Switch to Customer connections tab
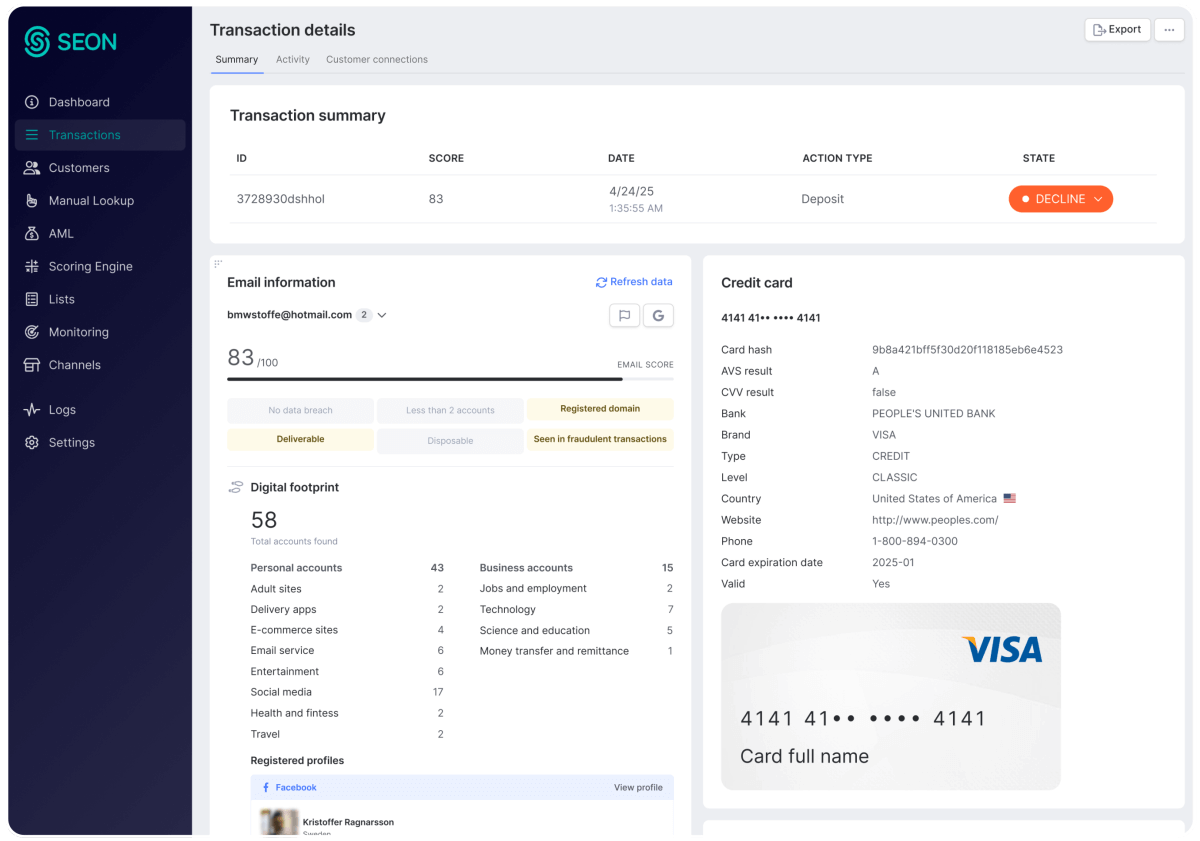 (x=377, y=60)
